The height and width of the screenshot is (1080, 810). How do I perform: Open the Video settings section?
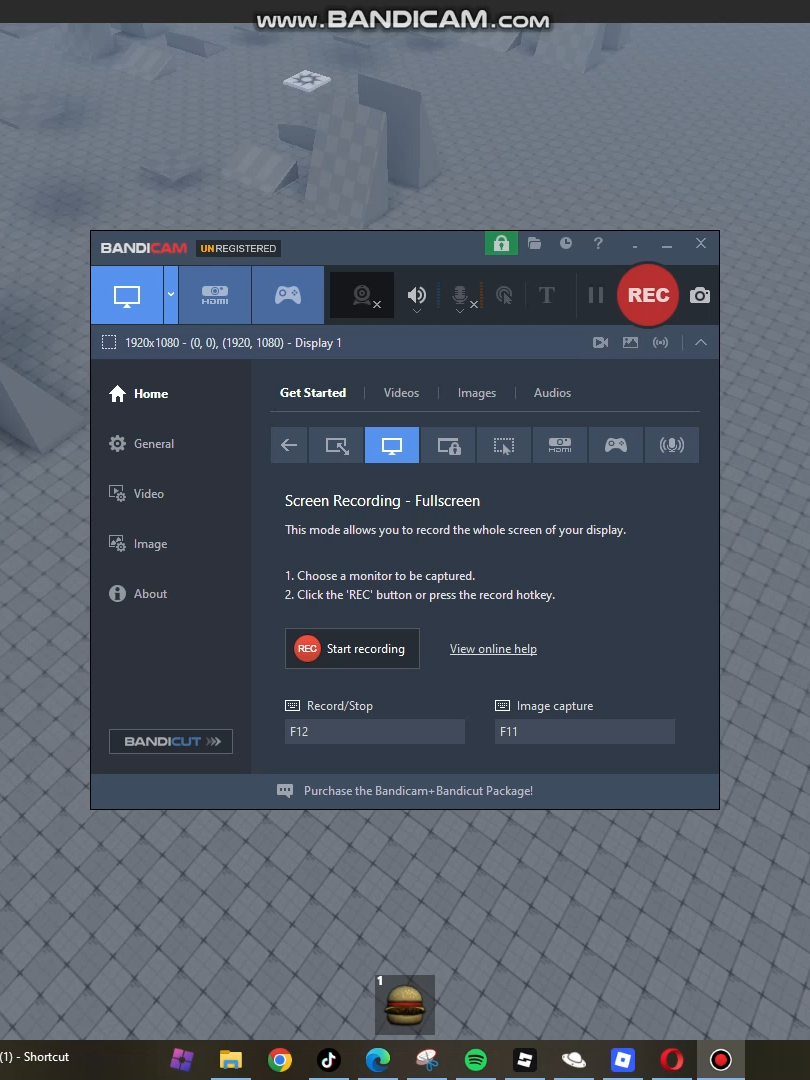[136, 494]
